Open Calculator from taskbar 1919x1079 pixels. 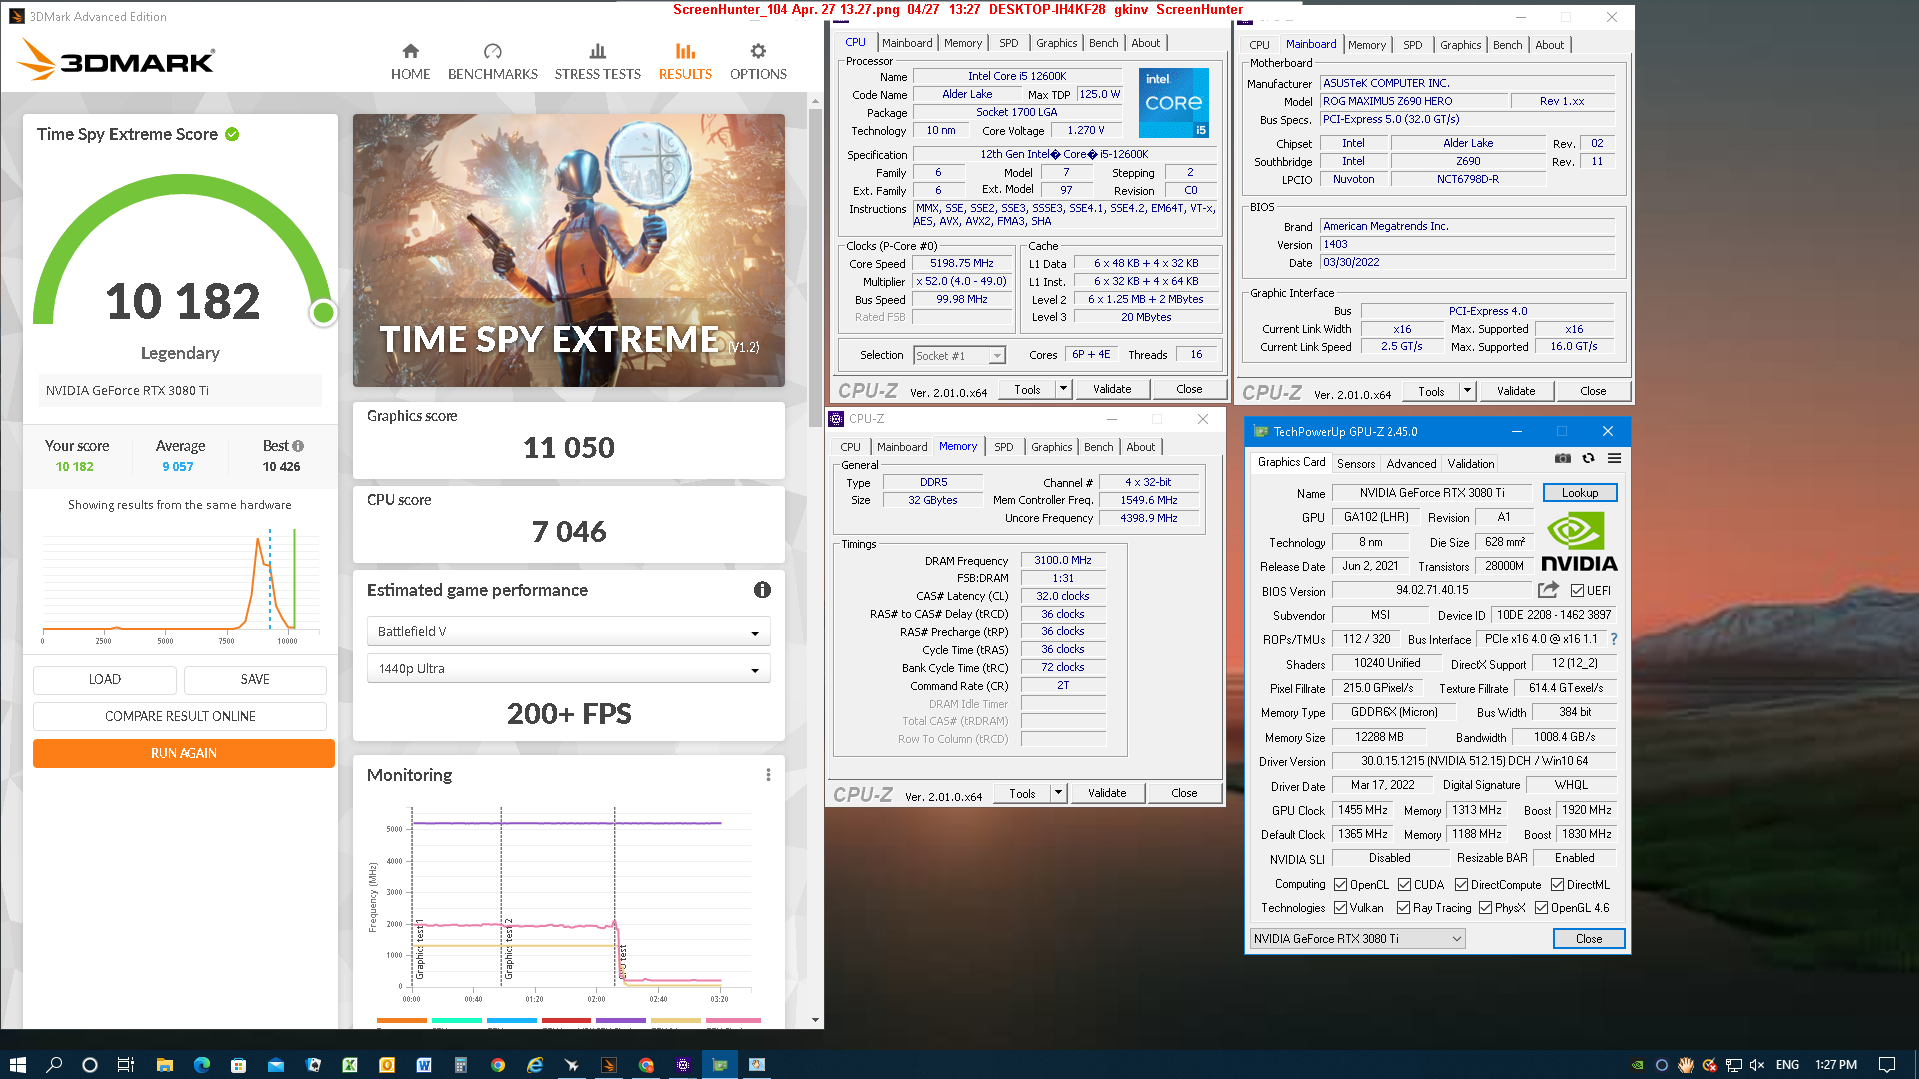[461, 1065]
